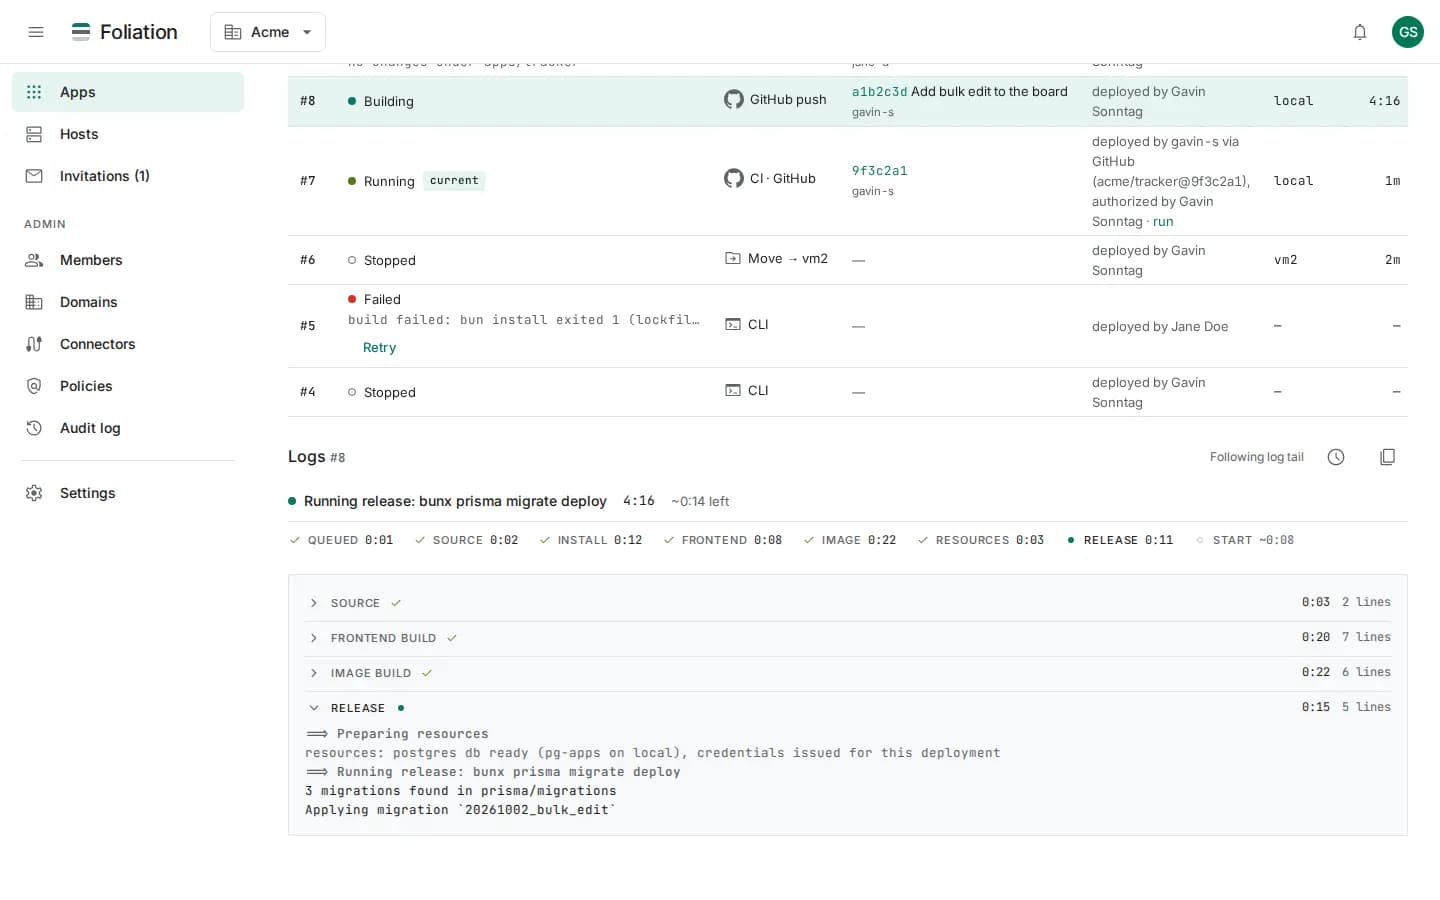
Task: Click 'deployed by Jane Doe' text
Action: click(1160, 326)
